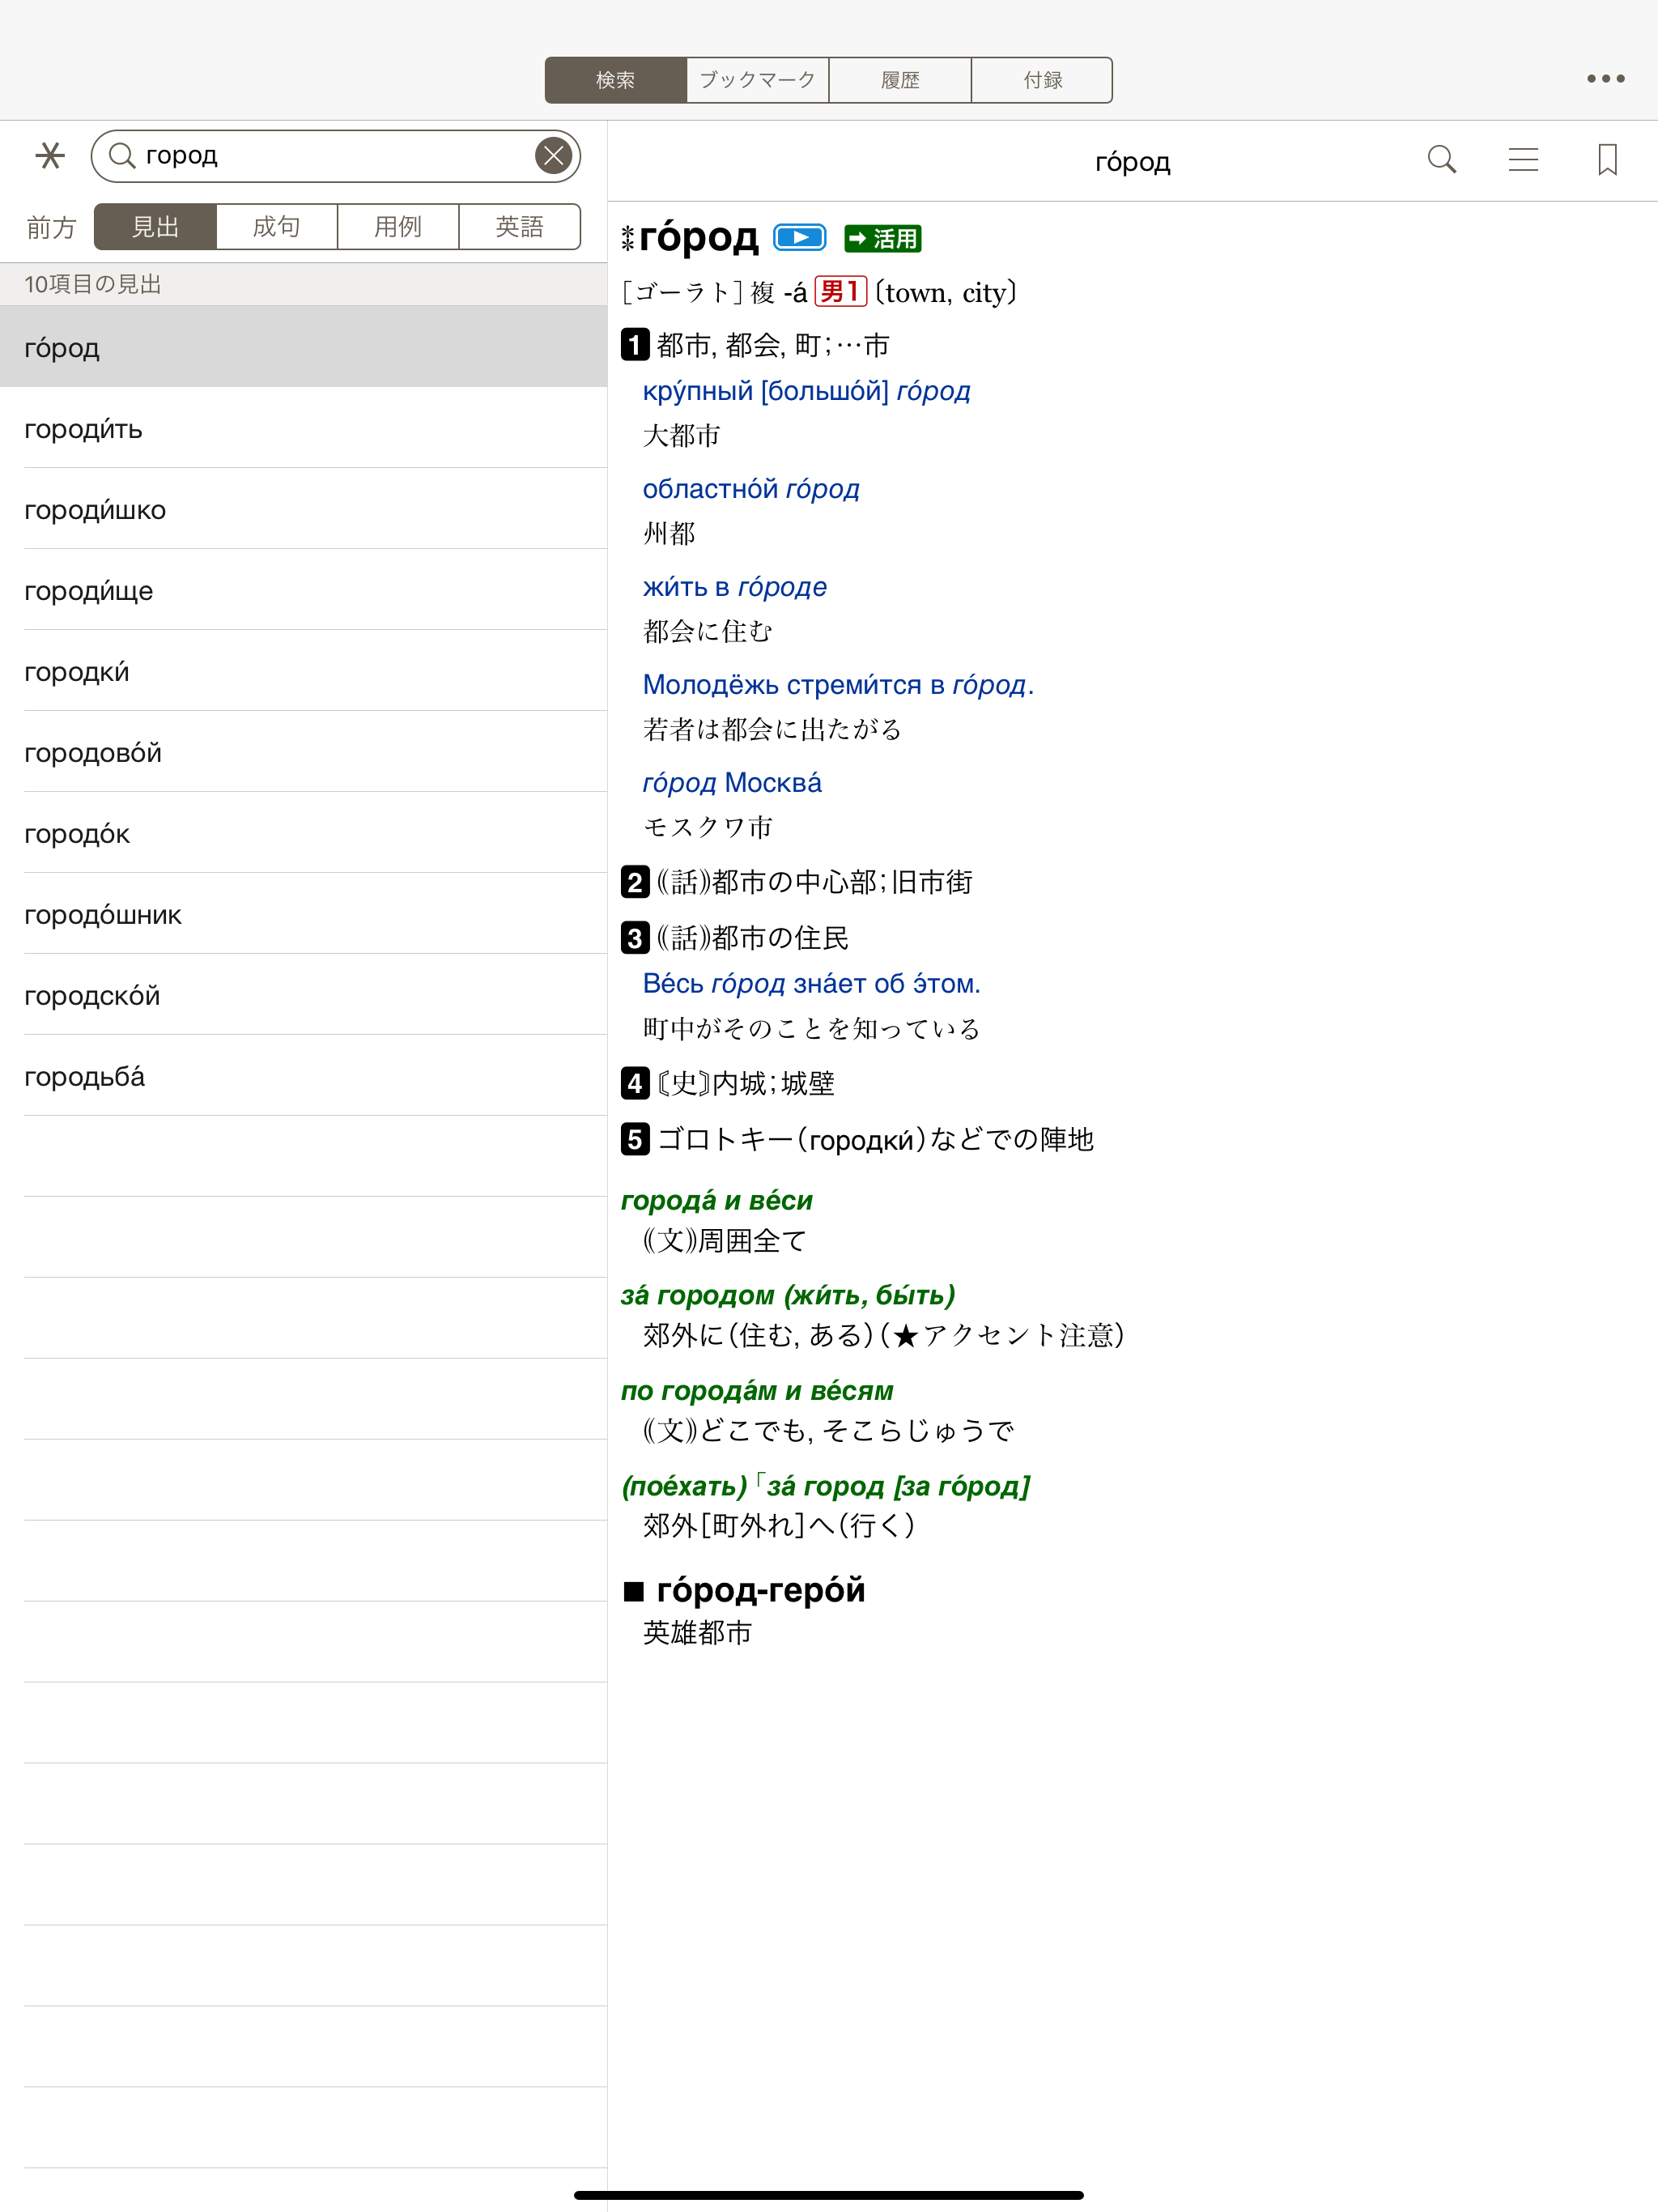Select городско́й in results list

click(304, 995)
